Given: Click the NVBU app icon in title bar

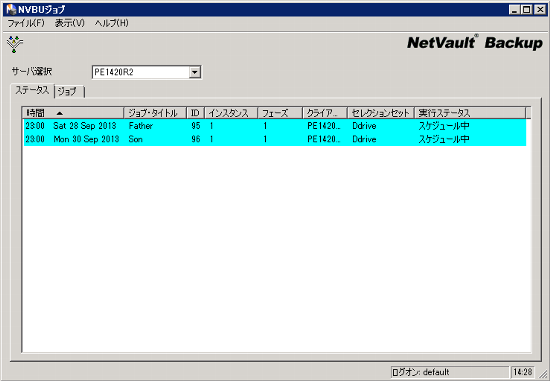Looking at the screenshot, I should point(11,9).
